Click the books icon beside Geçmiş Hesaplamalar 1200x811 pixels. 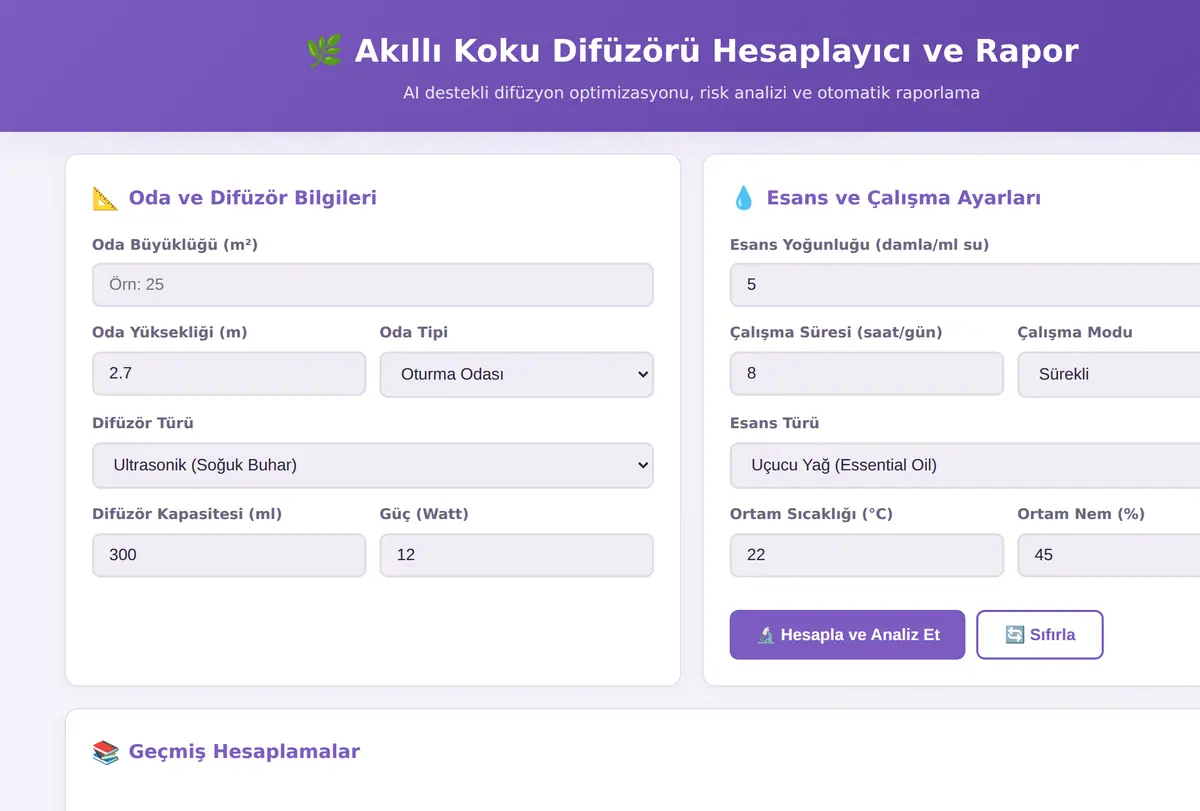click(x=105, y=752)
